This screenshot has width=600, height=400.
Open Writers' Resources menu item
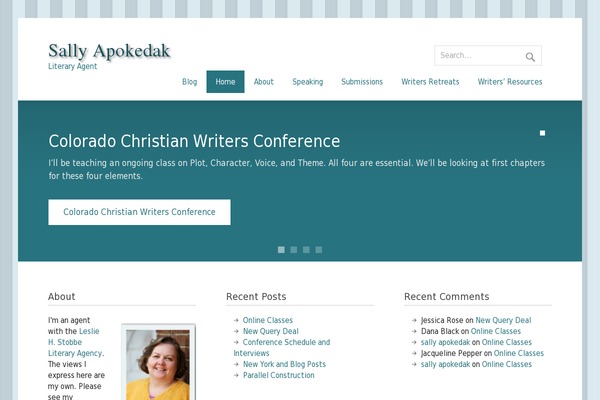510,82
